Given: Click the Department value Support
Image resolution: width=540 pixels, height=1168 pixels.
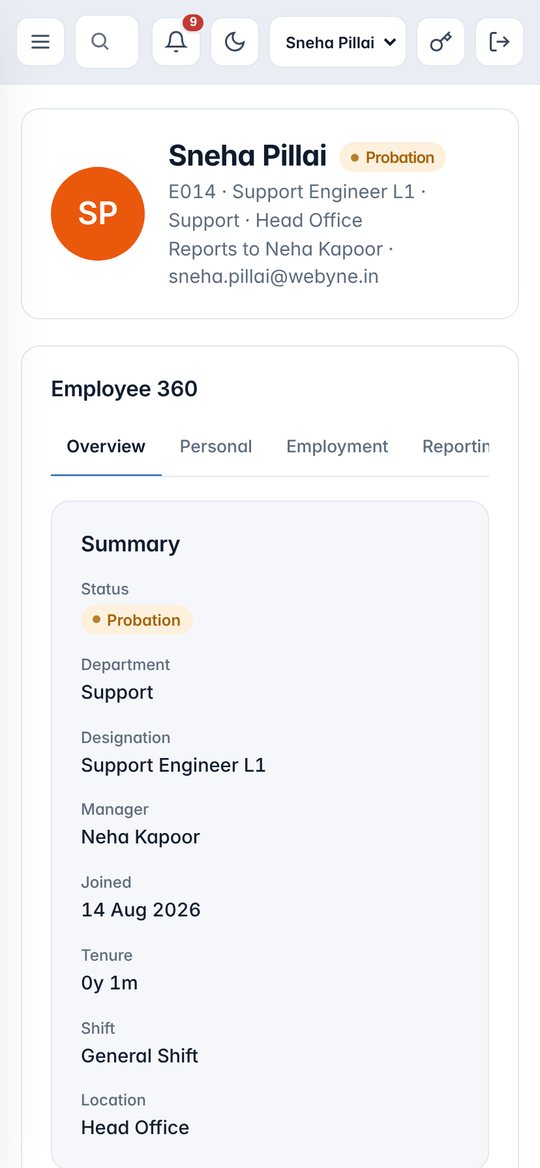Looking at the screenshot, I should click(x=117, y=692).
